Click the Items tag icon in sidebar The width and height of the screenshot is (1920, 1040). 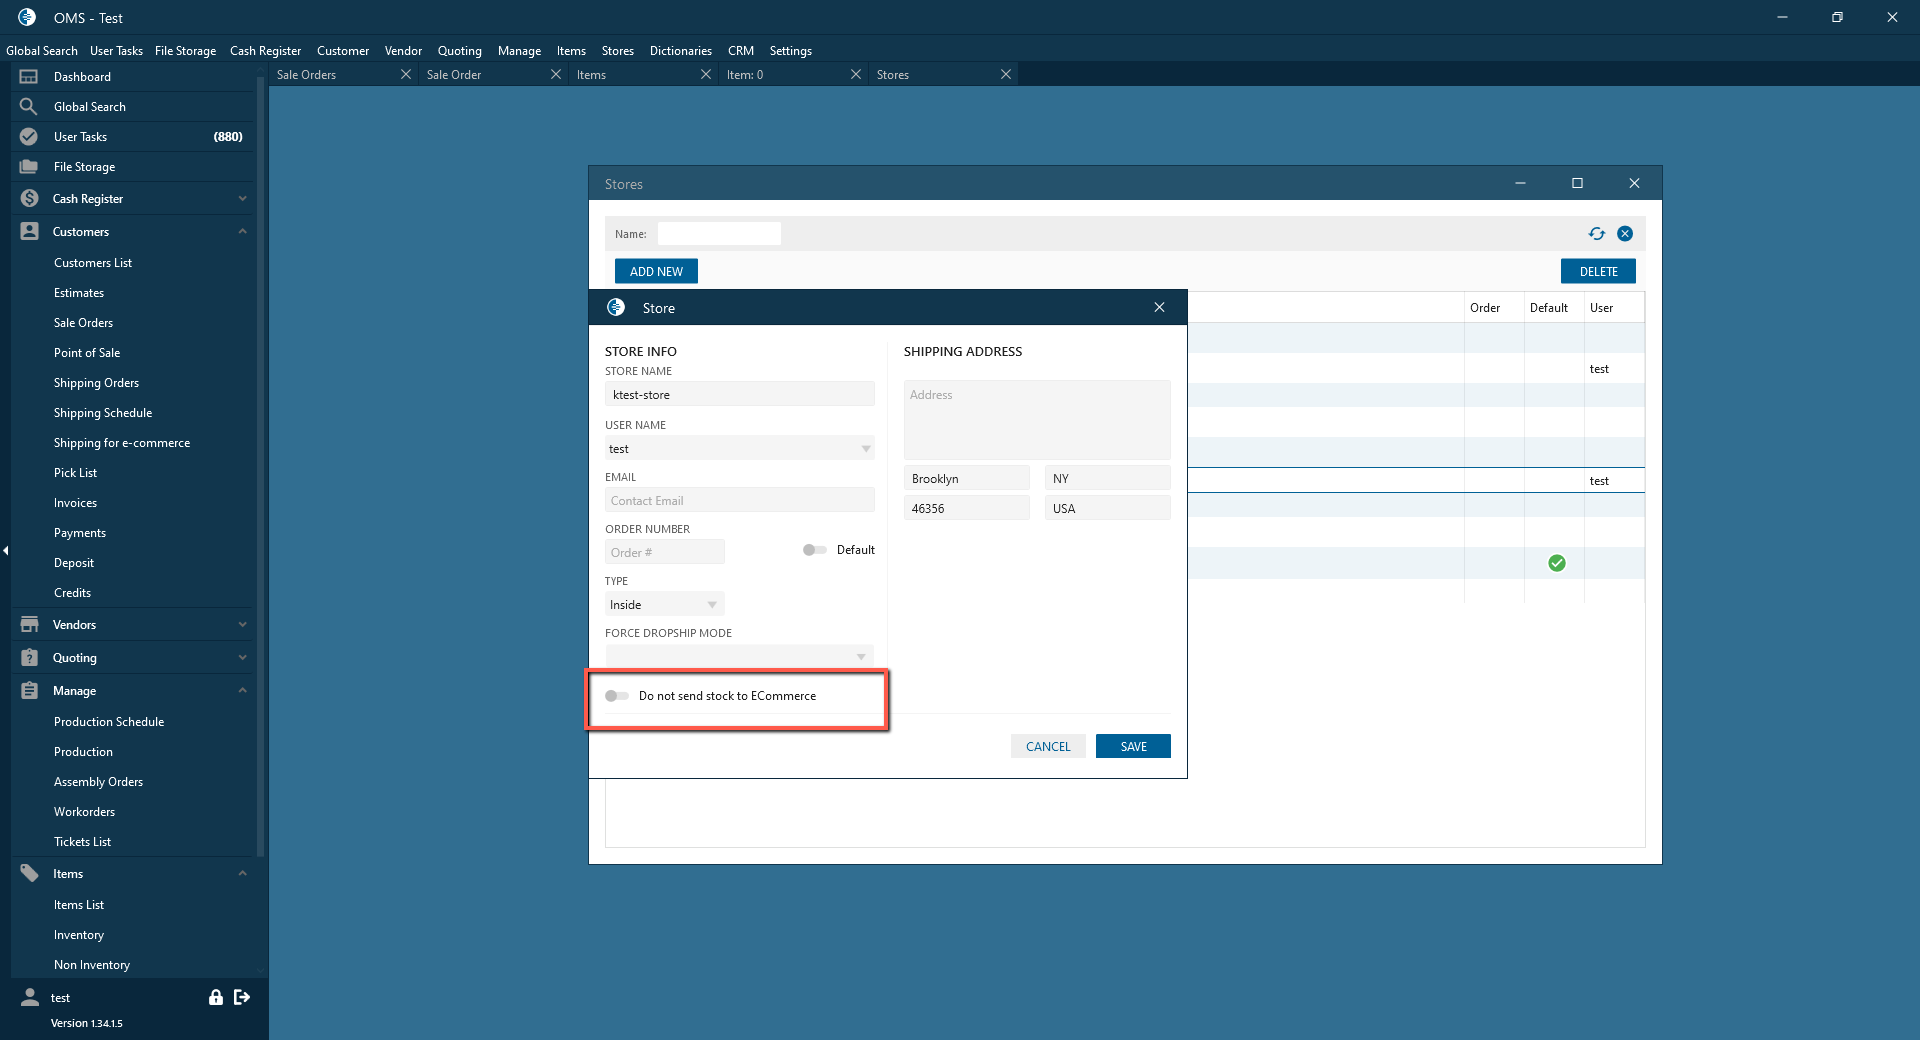pyautogui.click(x=29, y=874)
